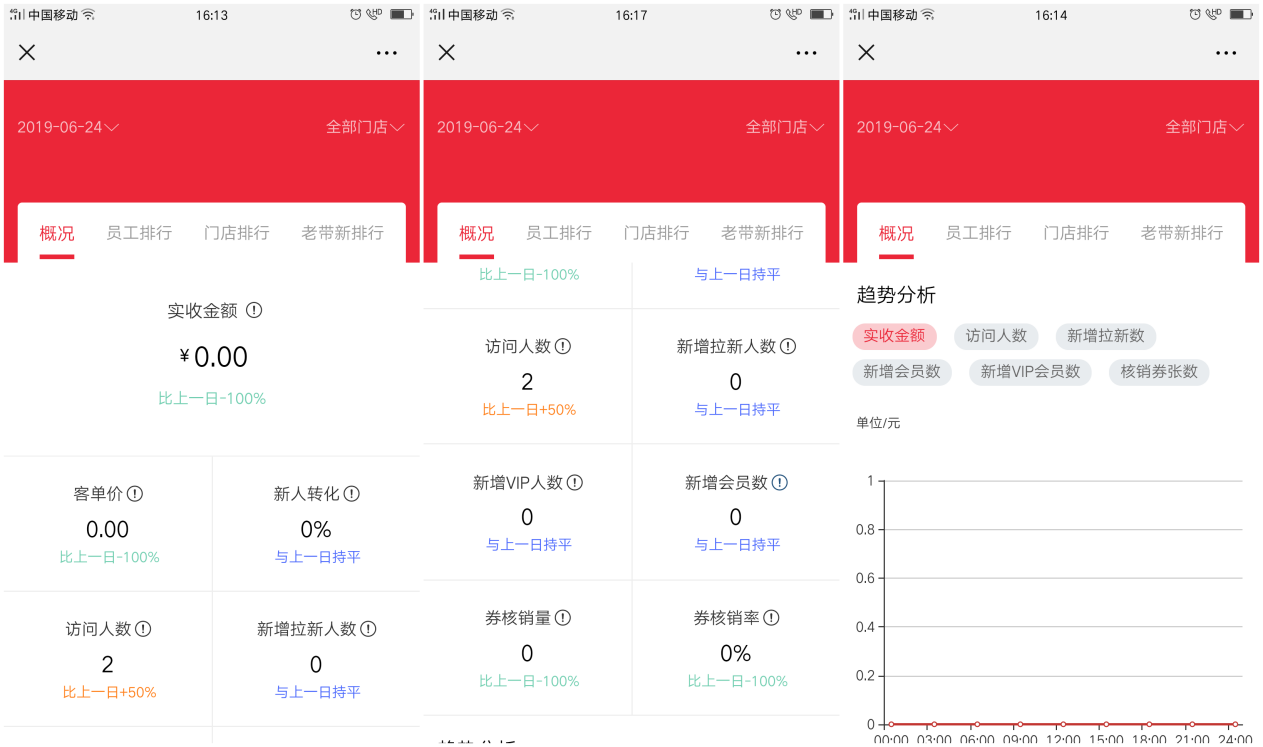The width and height of the screenshot is (1263, 747).
Task: Tap the info icon next to 券核销率
Action: pos(771,618)
